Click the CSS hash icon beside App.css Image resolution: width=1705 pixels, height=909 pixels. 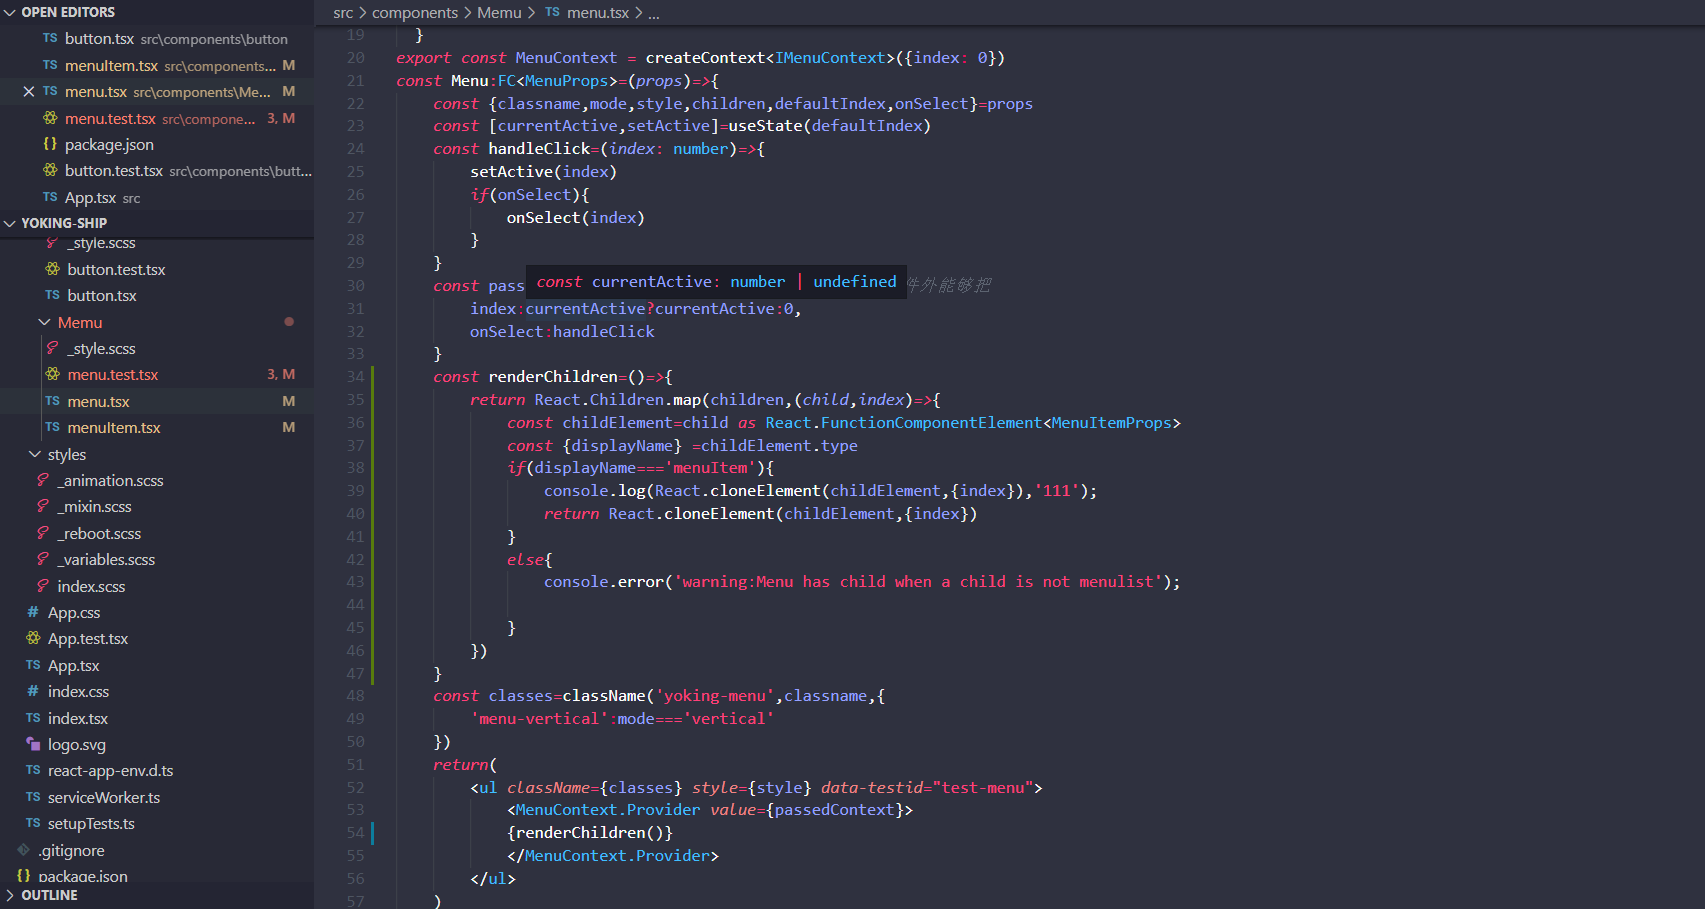[33, 612]
